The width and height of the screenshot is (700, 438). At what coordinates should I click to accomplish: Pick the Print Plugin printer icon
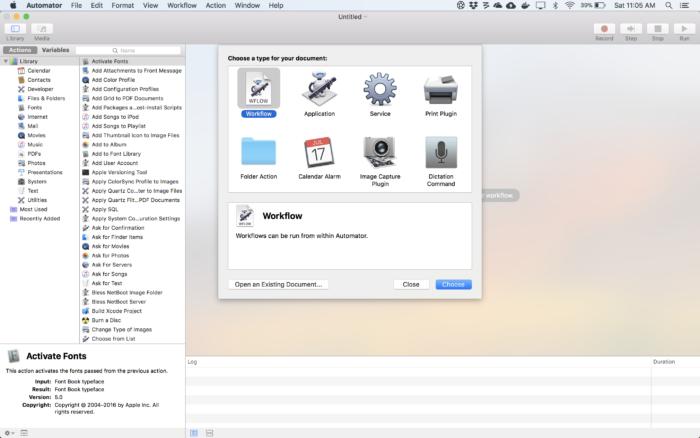tap(441, 90)
